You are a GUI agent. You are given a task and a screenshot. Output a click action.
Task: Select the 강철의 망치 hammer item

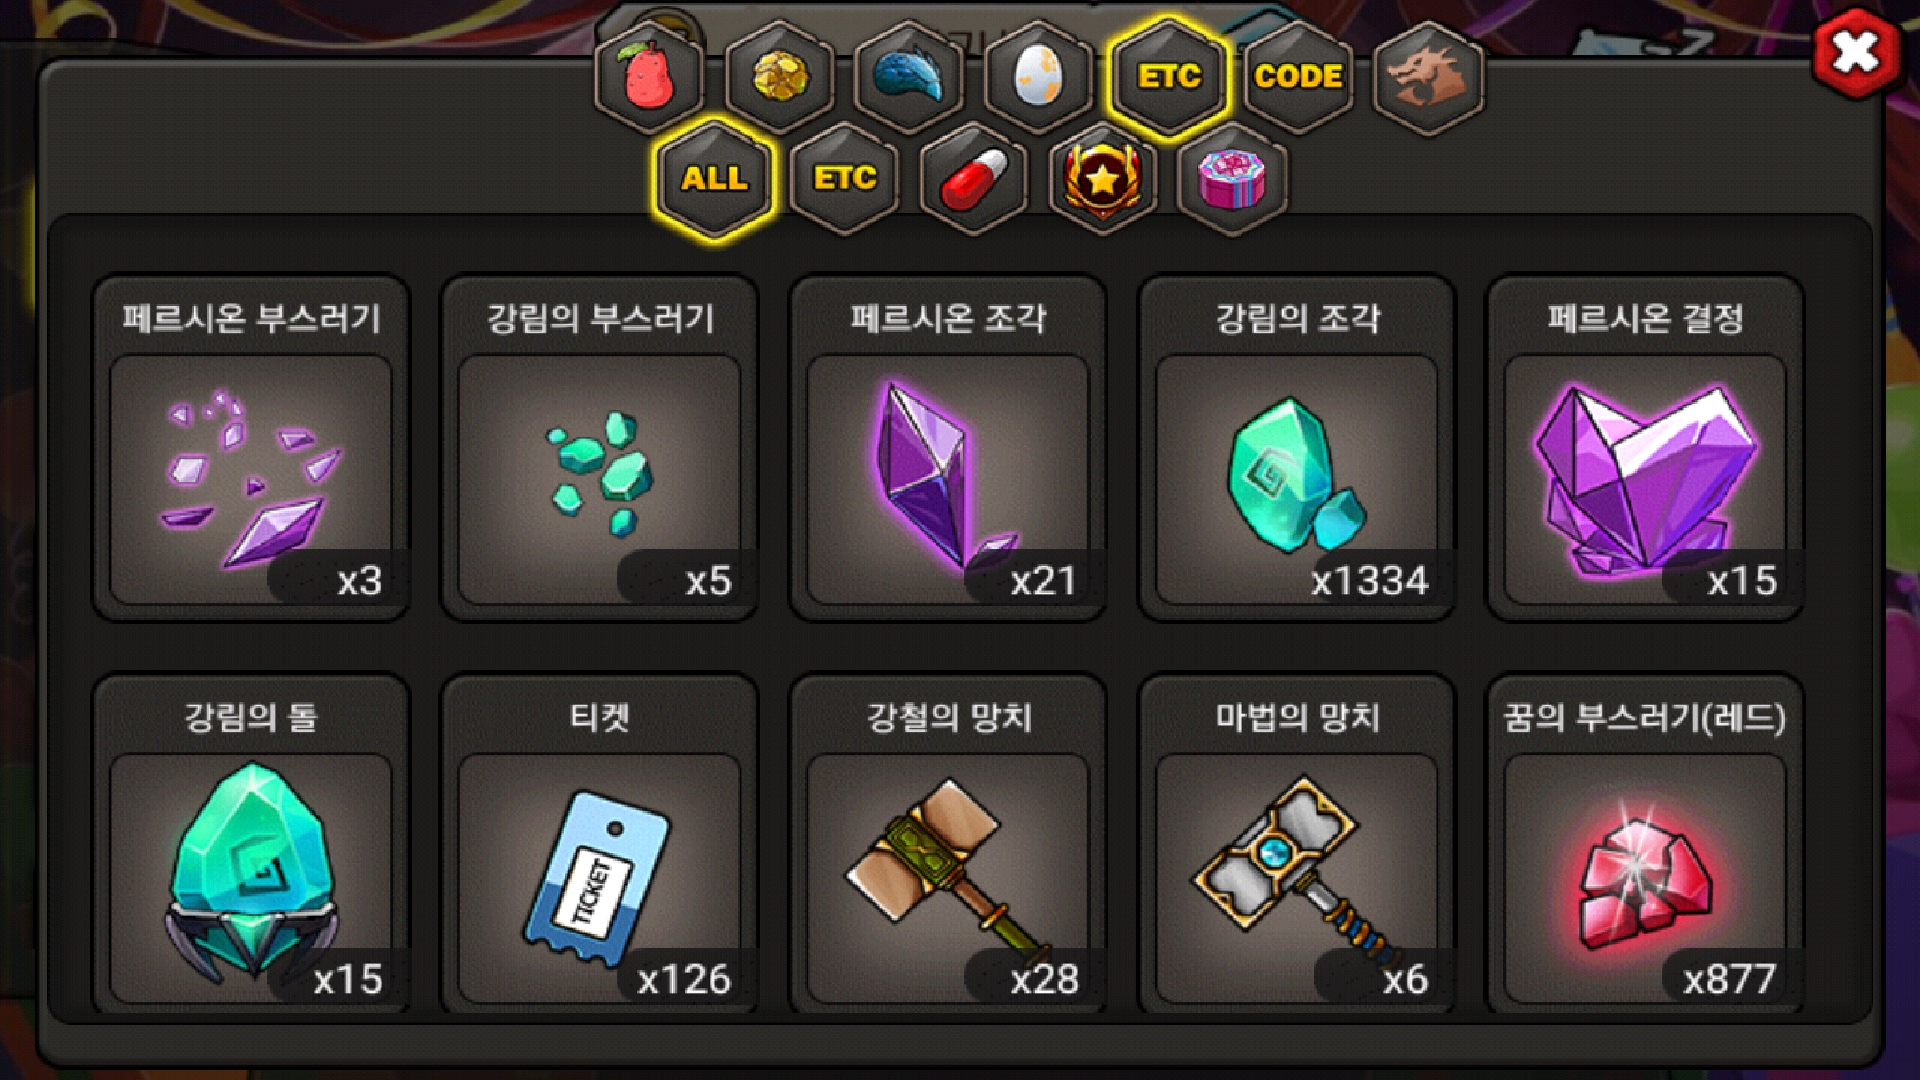[948, 845]
